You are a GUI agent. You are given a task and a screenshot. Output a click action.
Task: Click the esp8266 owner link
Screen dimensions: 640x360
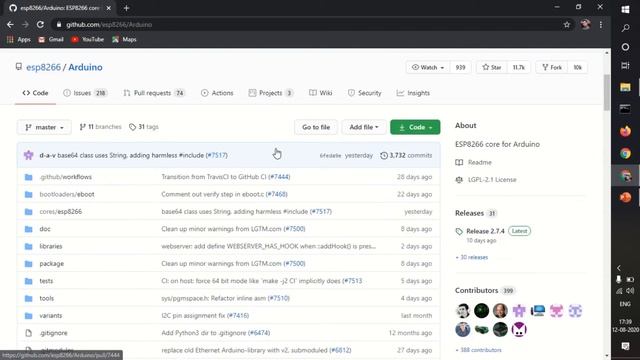(43, 67)
